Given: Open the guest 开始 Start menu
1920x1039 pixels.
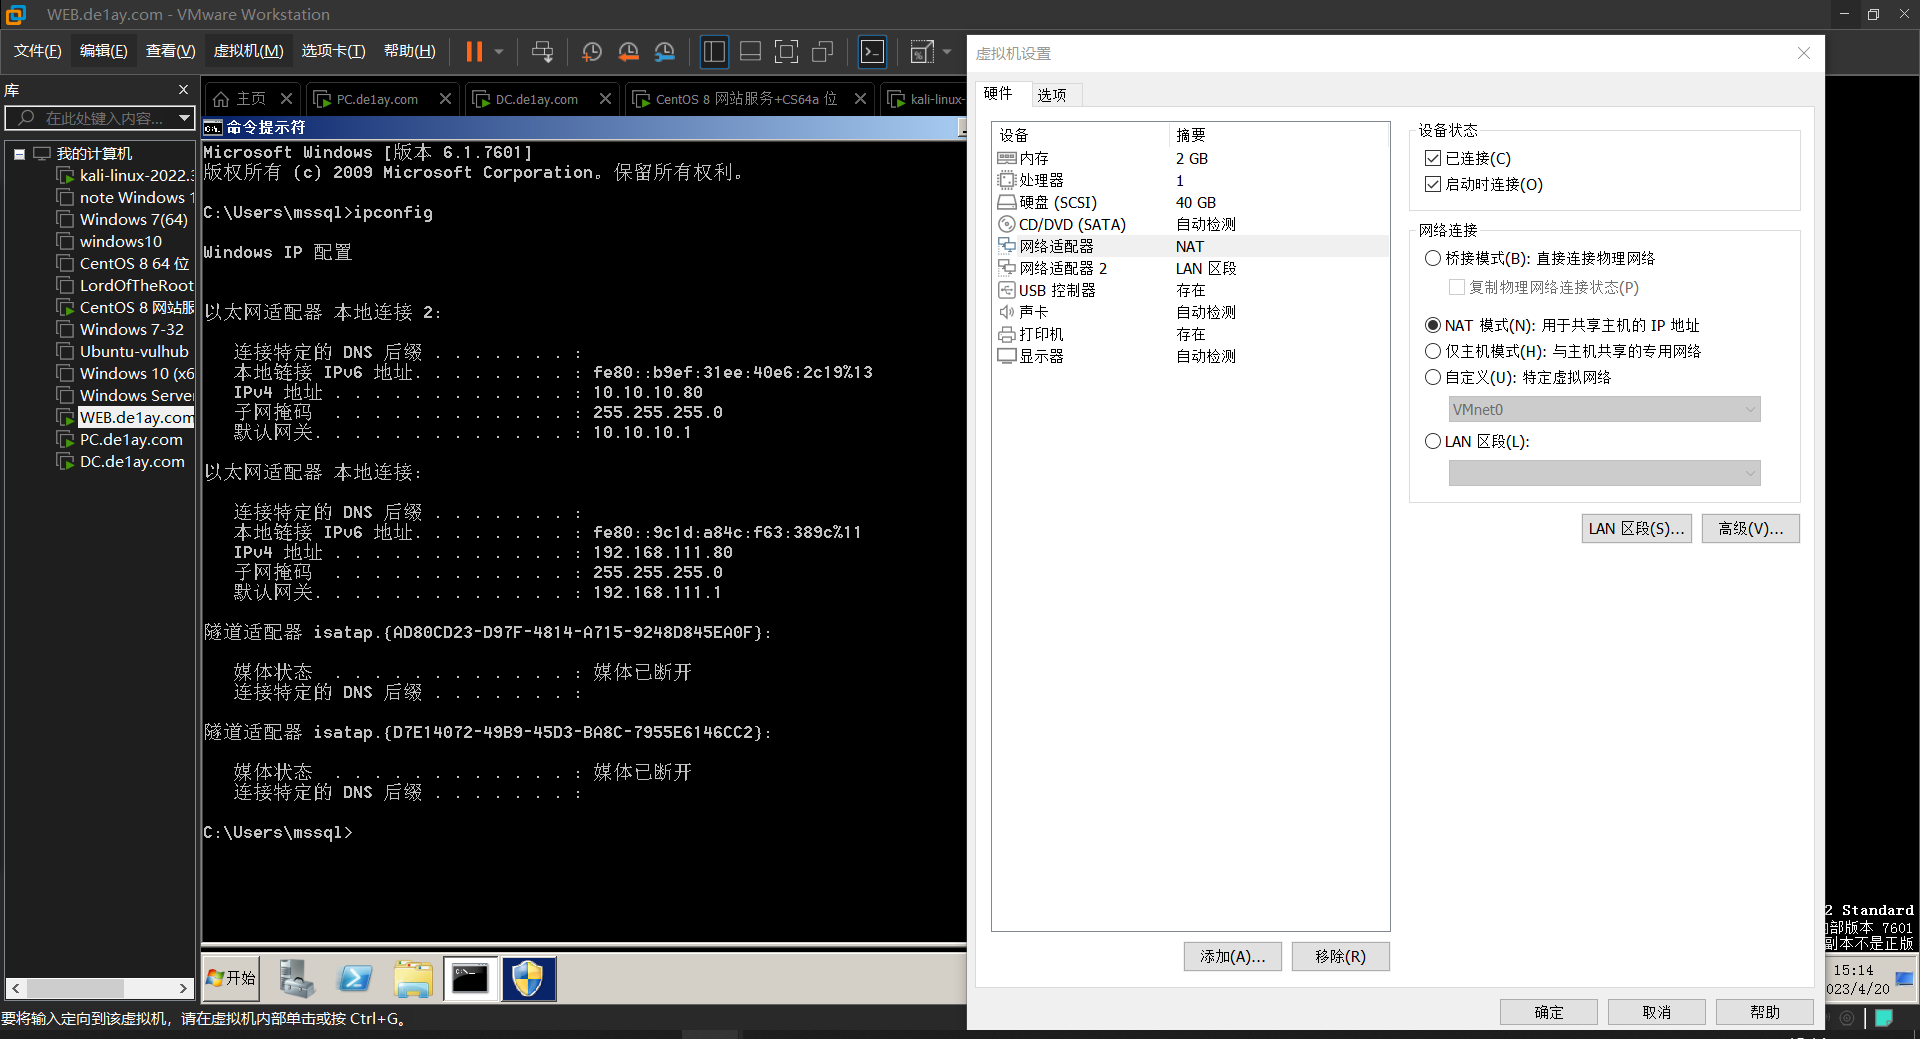Looking at the screenshot, I should (231, 978).
